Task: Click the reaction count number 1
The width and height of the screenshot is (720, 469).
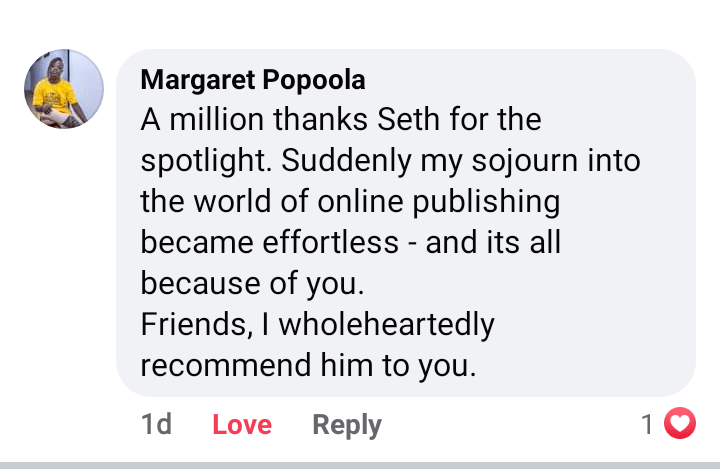Action: (x=648, y=425)
